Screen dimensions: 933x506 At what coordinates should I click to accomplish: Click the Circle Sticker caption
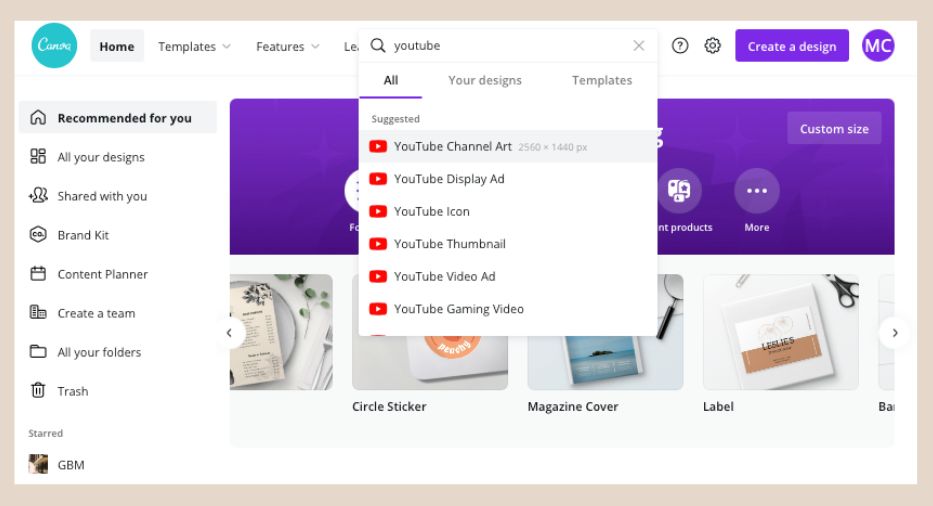pyautogui.click(x=389, y=407)
